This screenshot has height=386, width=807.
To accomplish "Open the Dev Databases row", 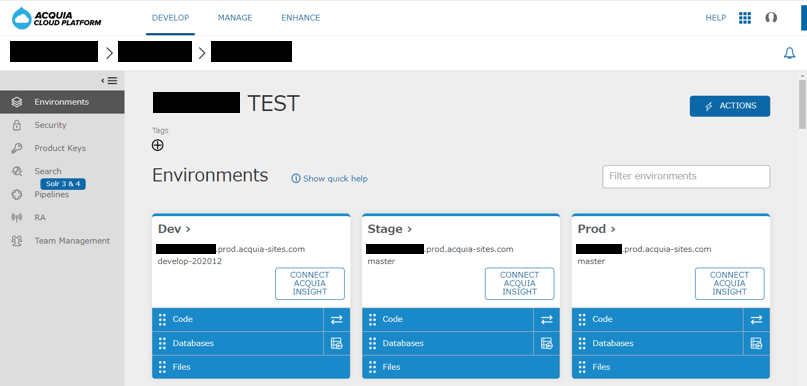I will click(x=238, y=343).
